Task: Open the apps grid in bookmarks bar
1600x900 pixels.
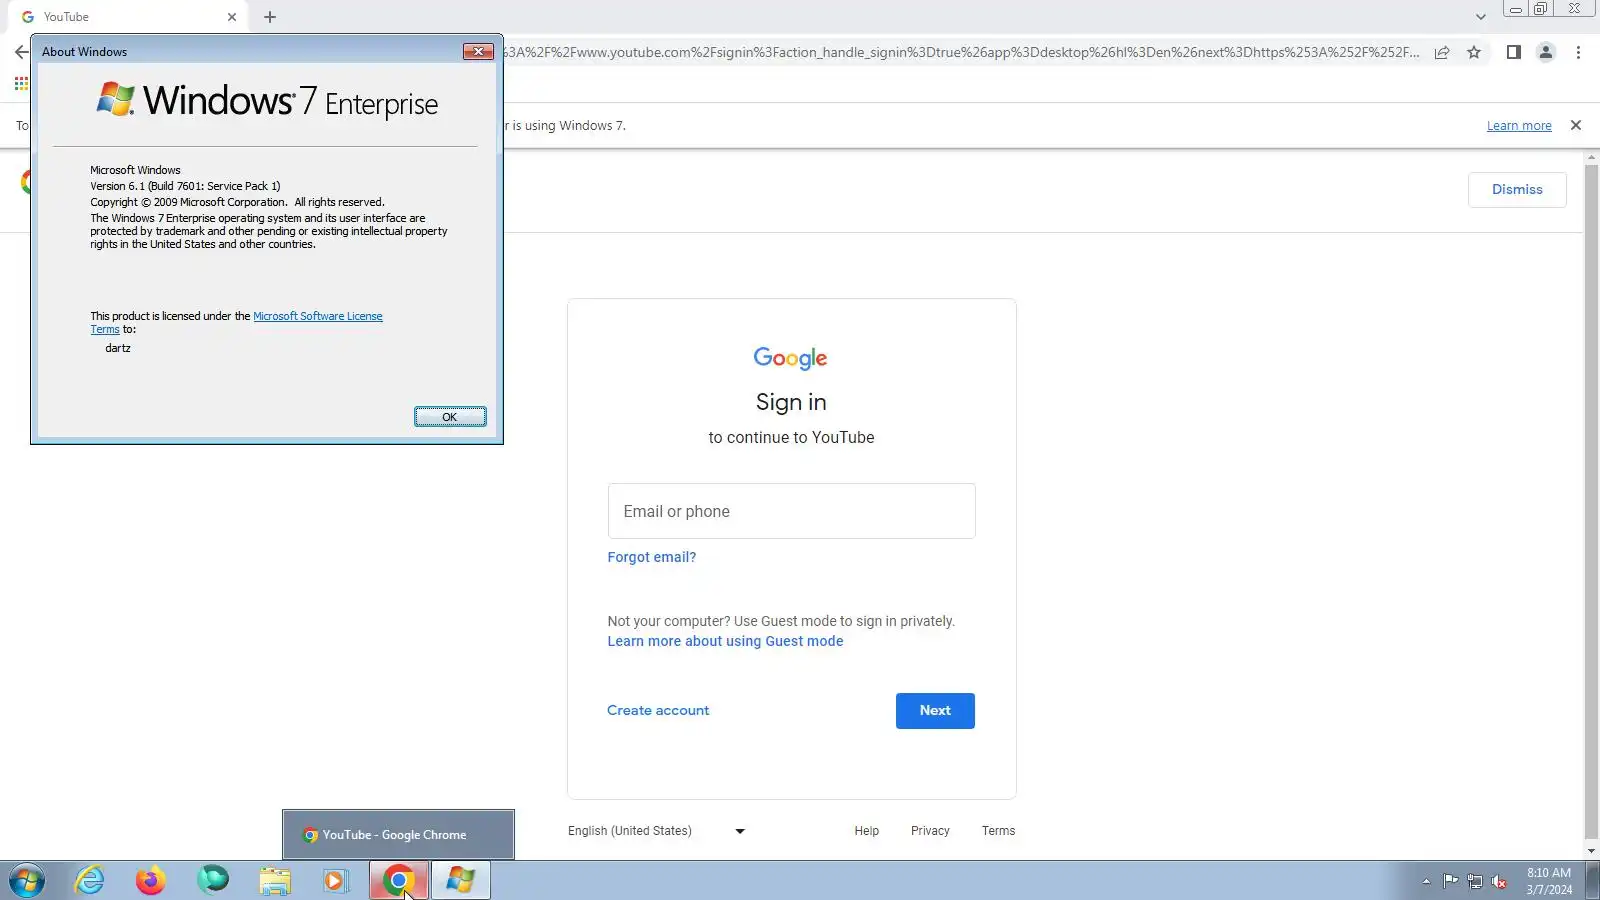Action: [21, 84]
